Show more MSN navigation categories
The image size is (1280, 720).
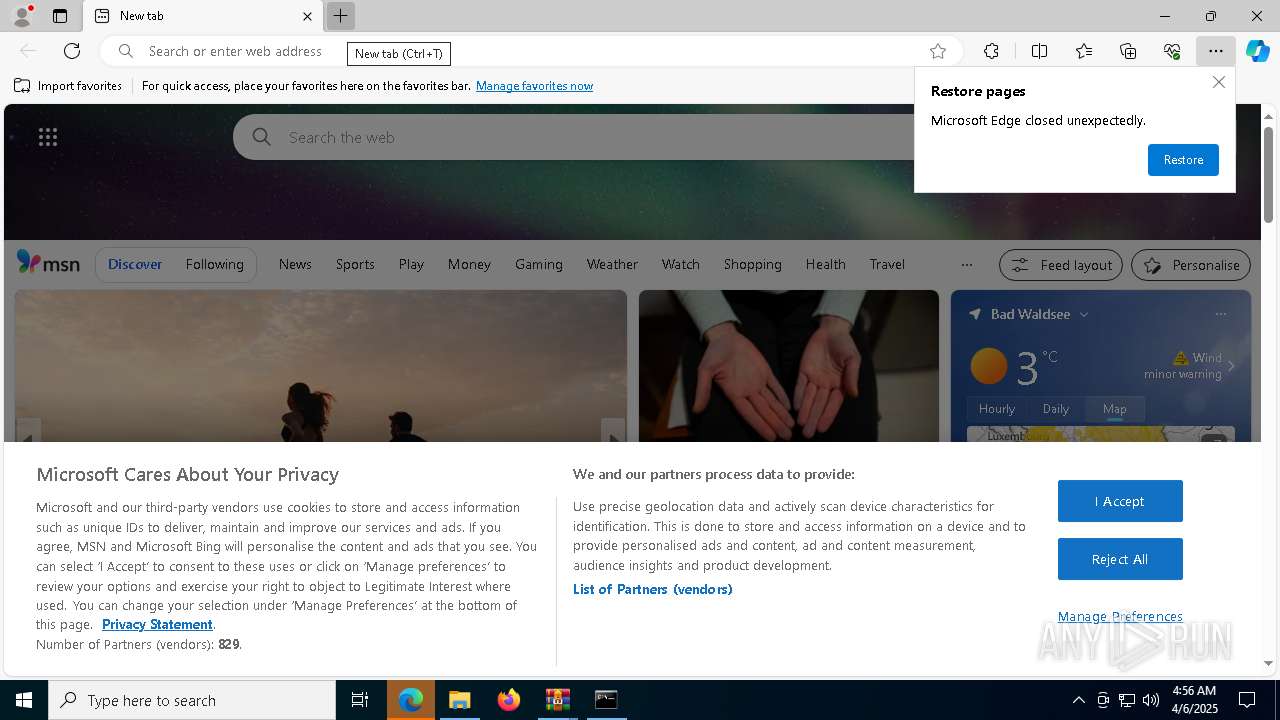point(966,265)
